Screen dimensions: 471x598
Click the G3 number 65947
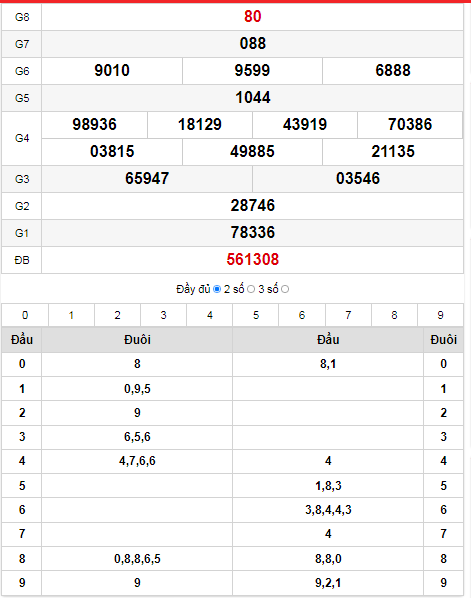tap(147, 178)
